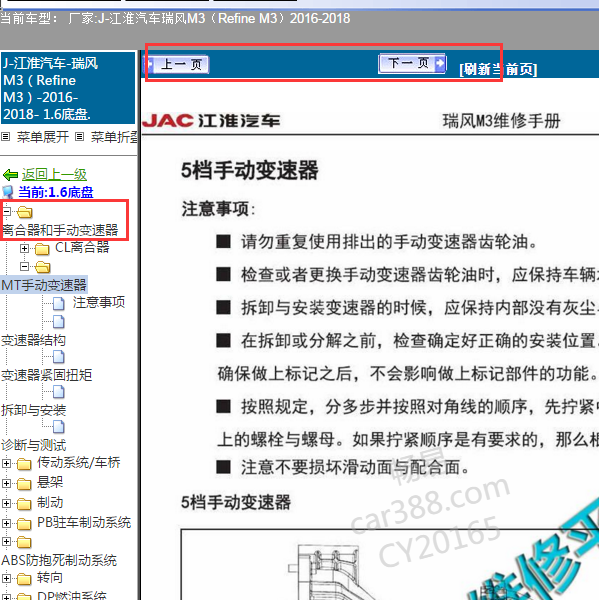Click the 1.6底盘 vehicle title panel
The height and width of the screenshot is (600, 599).
[x=68, y=88]
